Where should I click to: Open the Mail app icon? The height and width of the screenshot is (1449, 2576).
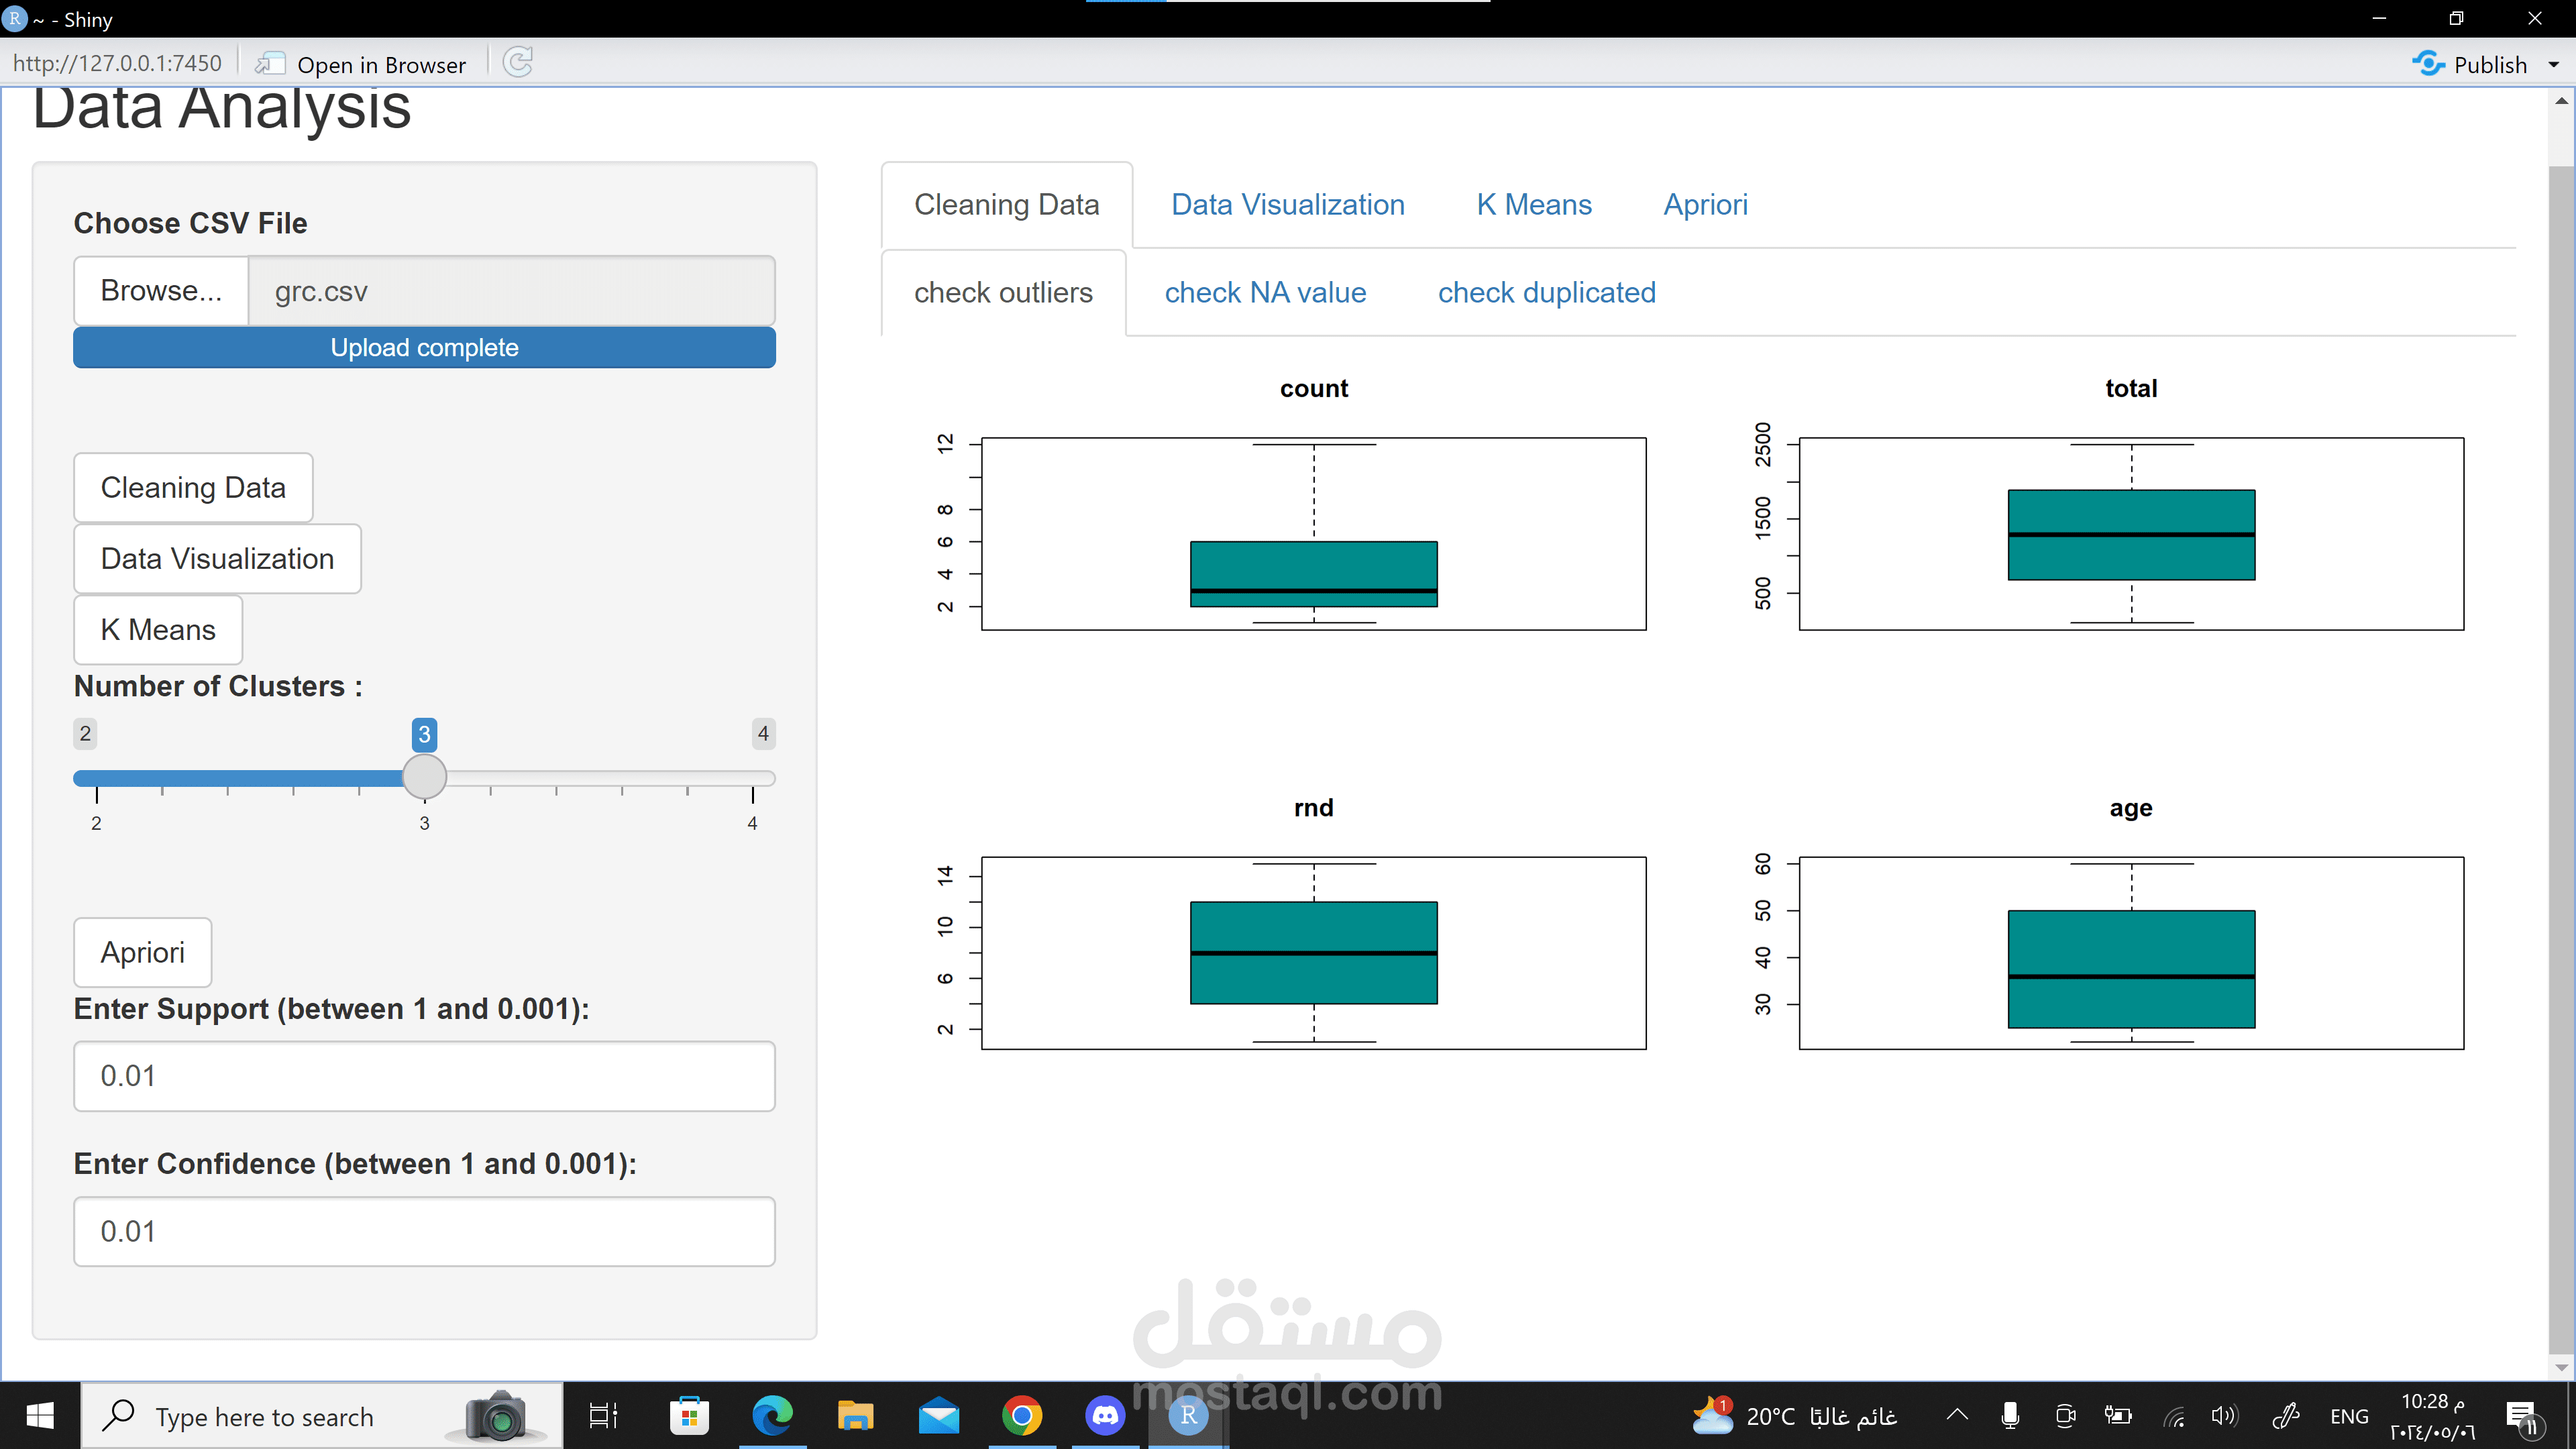click(x=938, y=1416)
